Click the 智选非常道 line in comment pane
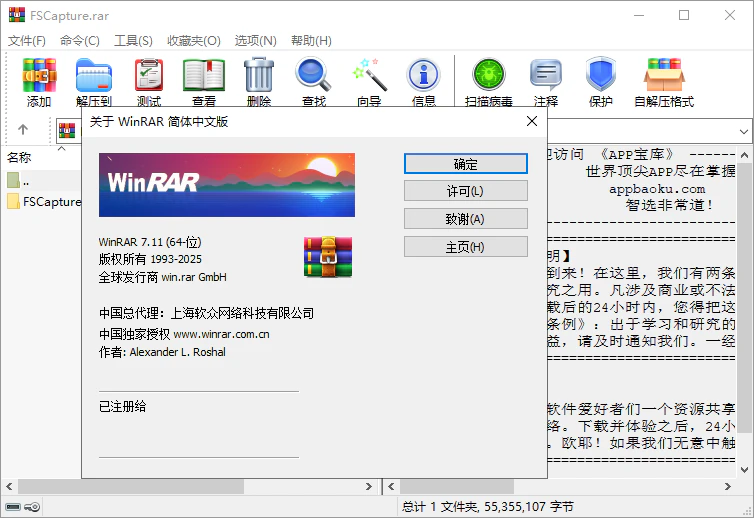 (x=668, y=205)
